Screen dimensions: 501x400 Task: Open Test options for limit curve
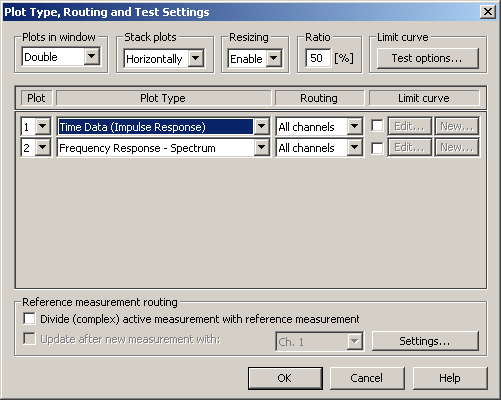click(427, 58)
